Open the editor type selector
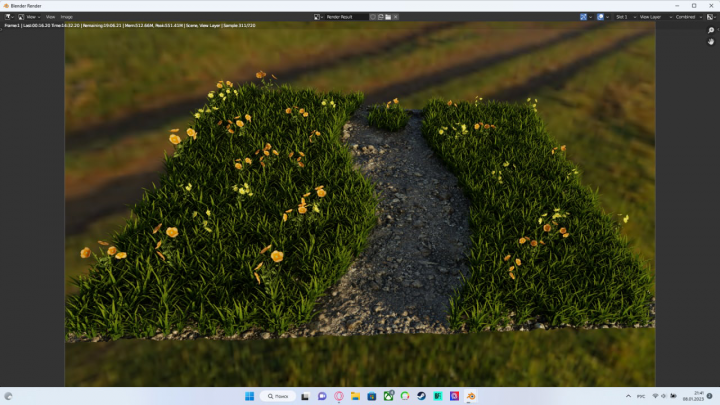720x405 pixels. [9, 17]
